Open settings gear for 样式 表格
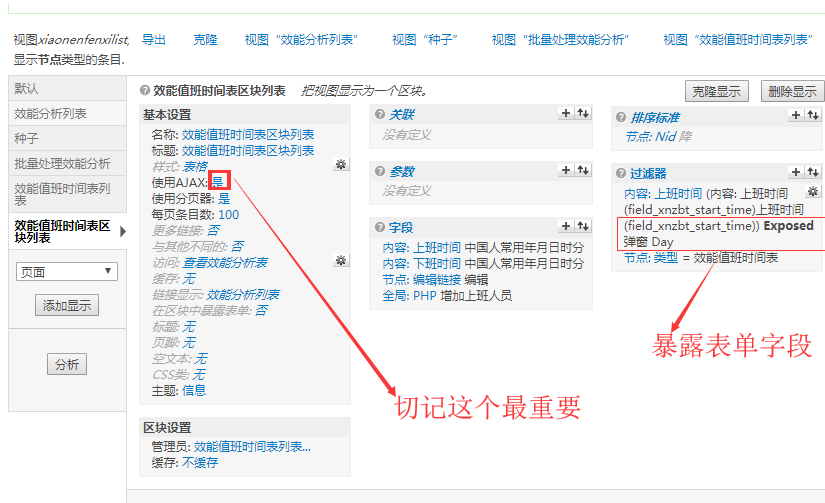 [x=341, y=165]
